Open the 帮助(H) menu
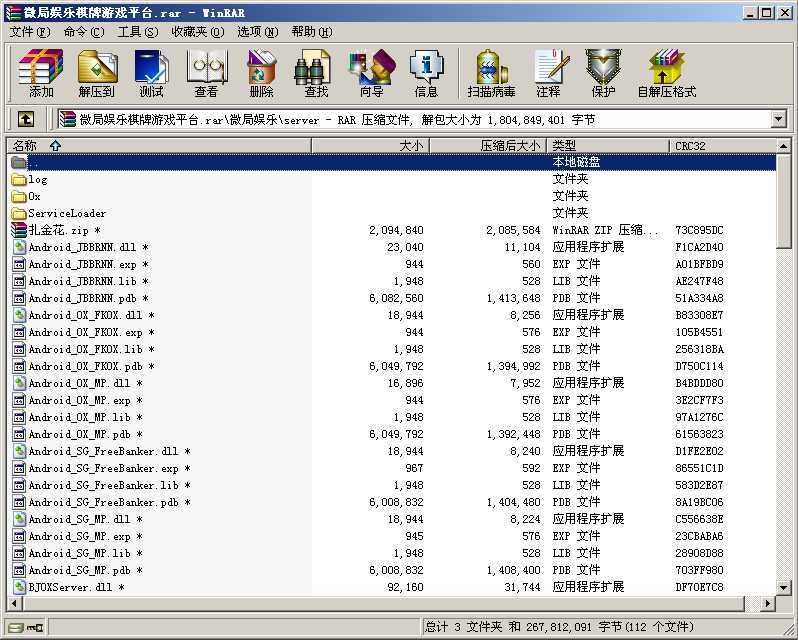This screenshot has width=798, height=640. (x=311, y=32)
